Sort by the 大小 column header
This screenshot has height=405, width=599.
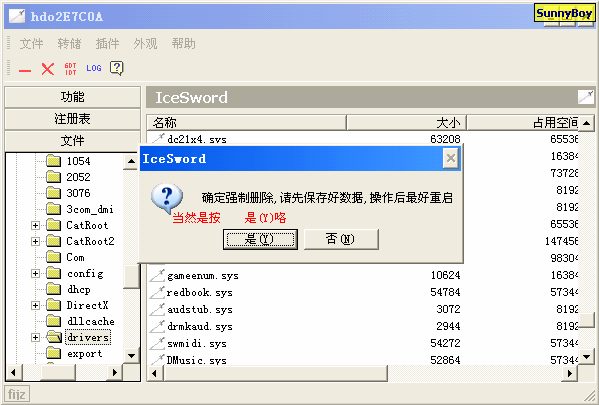(406, 123)
